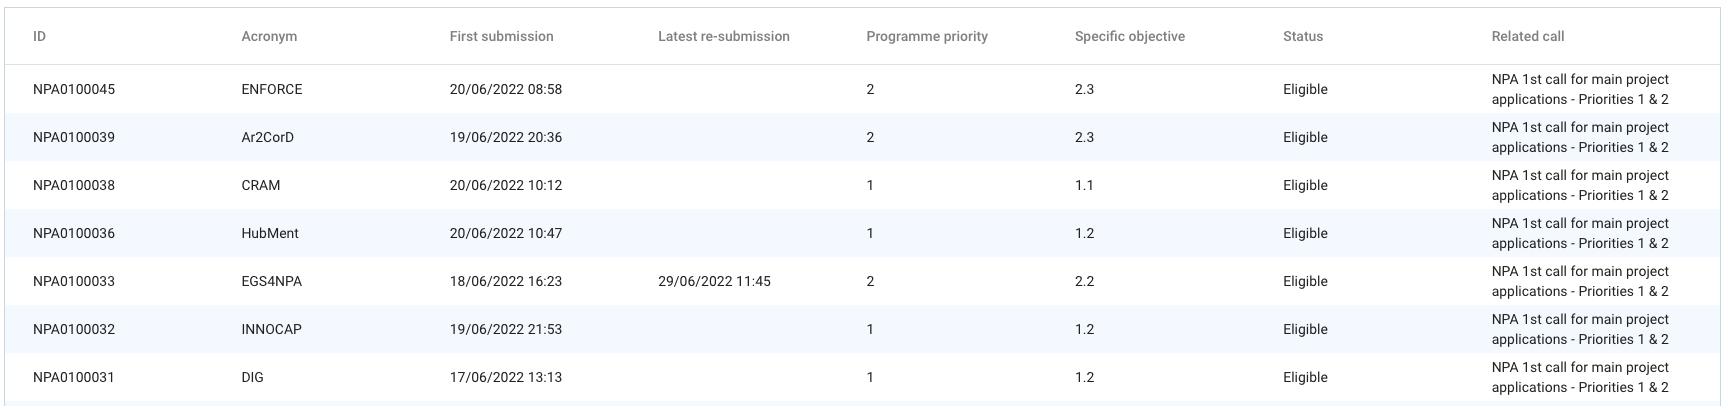
Task: Click submission date 19/06/2022 20:36
Action: click(505, 137)
